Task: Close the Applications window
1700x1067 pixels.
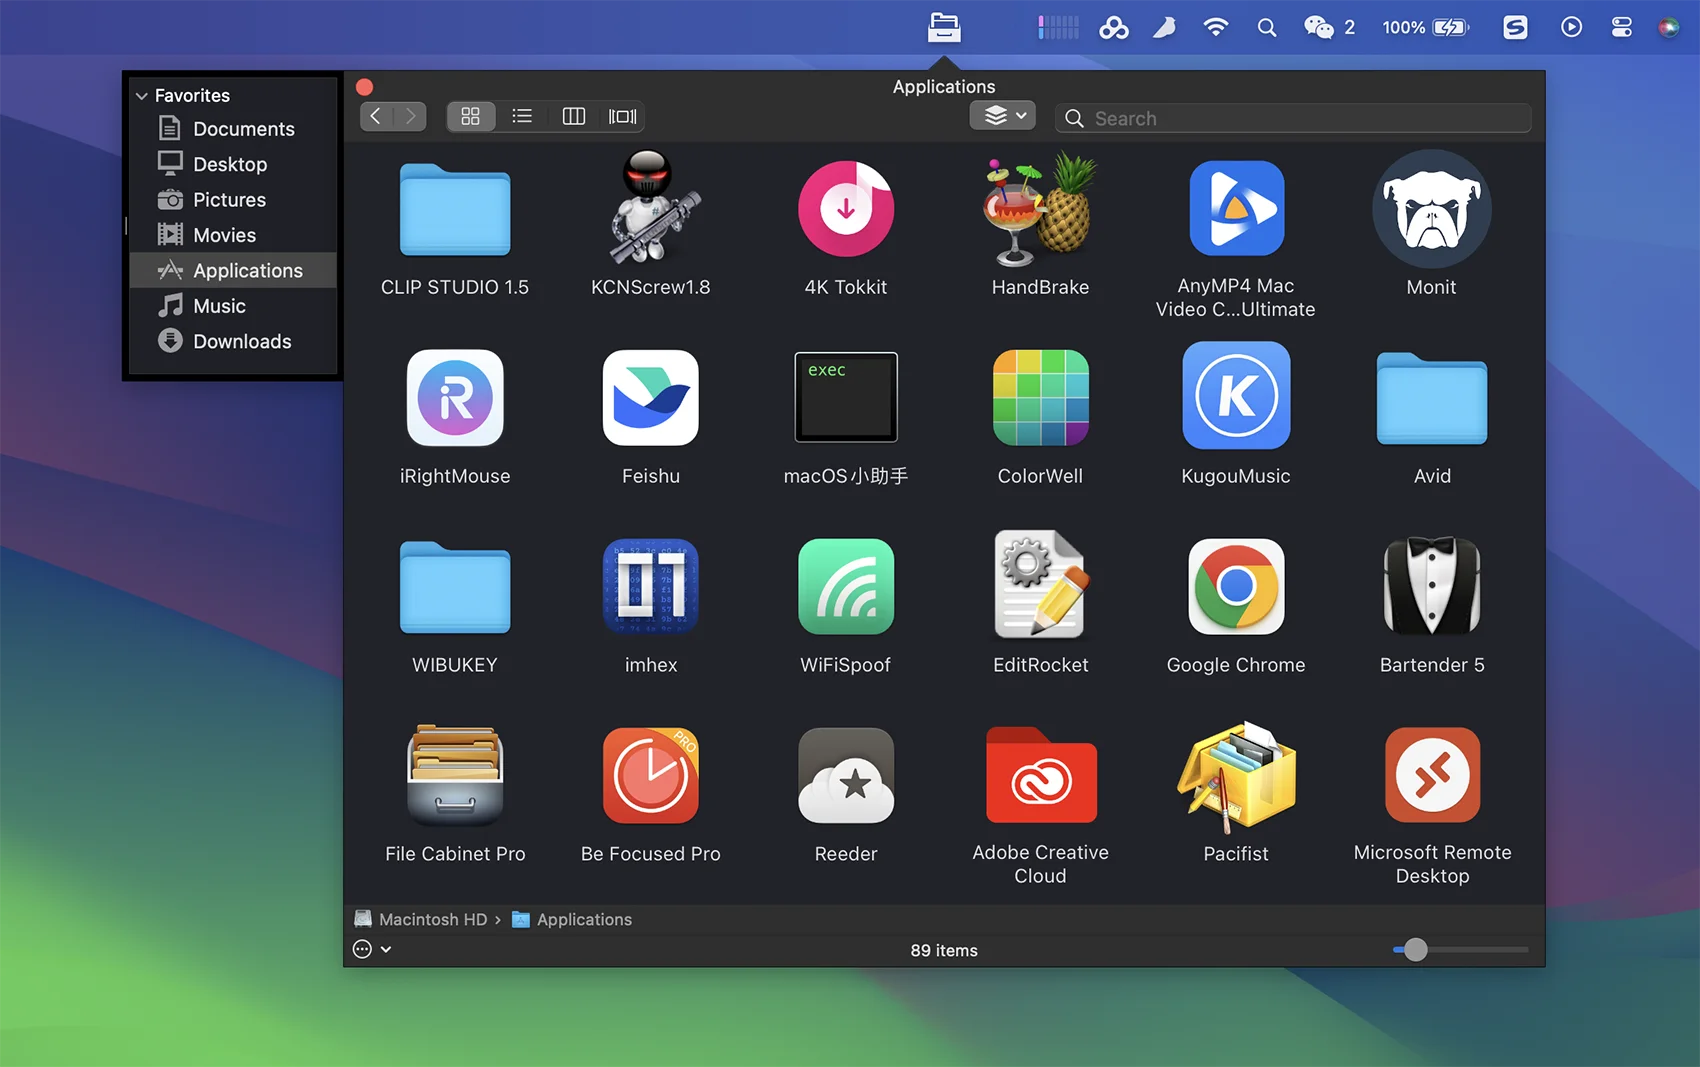Action: click(x=365, y=87)
